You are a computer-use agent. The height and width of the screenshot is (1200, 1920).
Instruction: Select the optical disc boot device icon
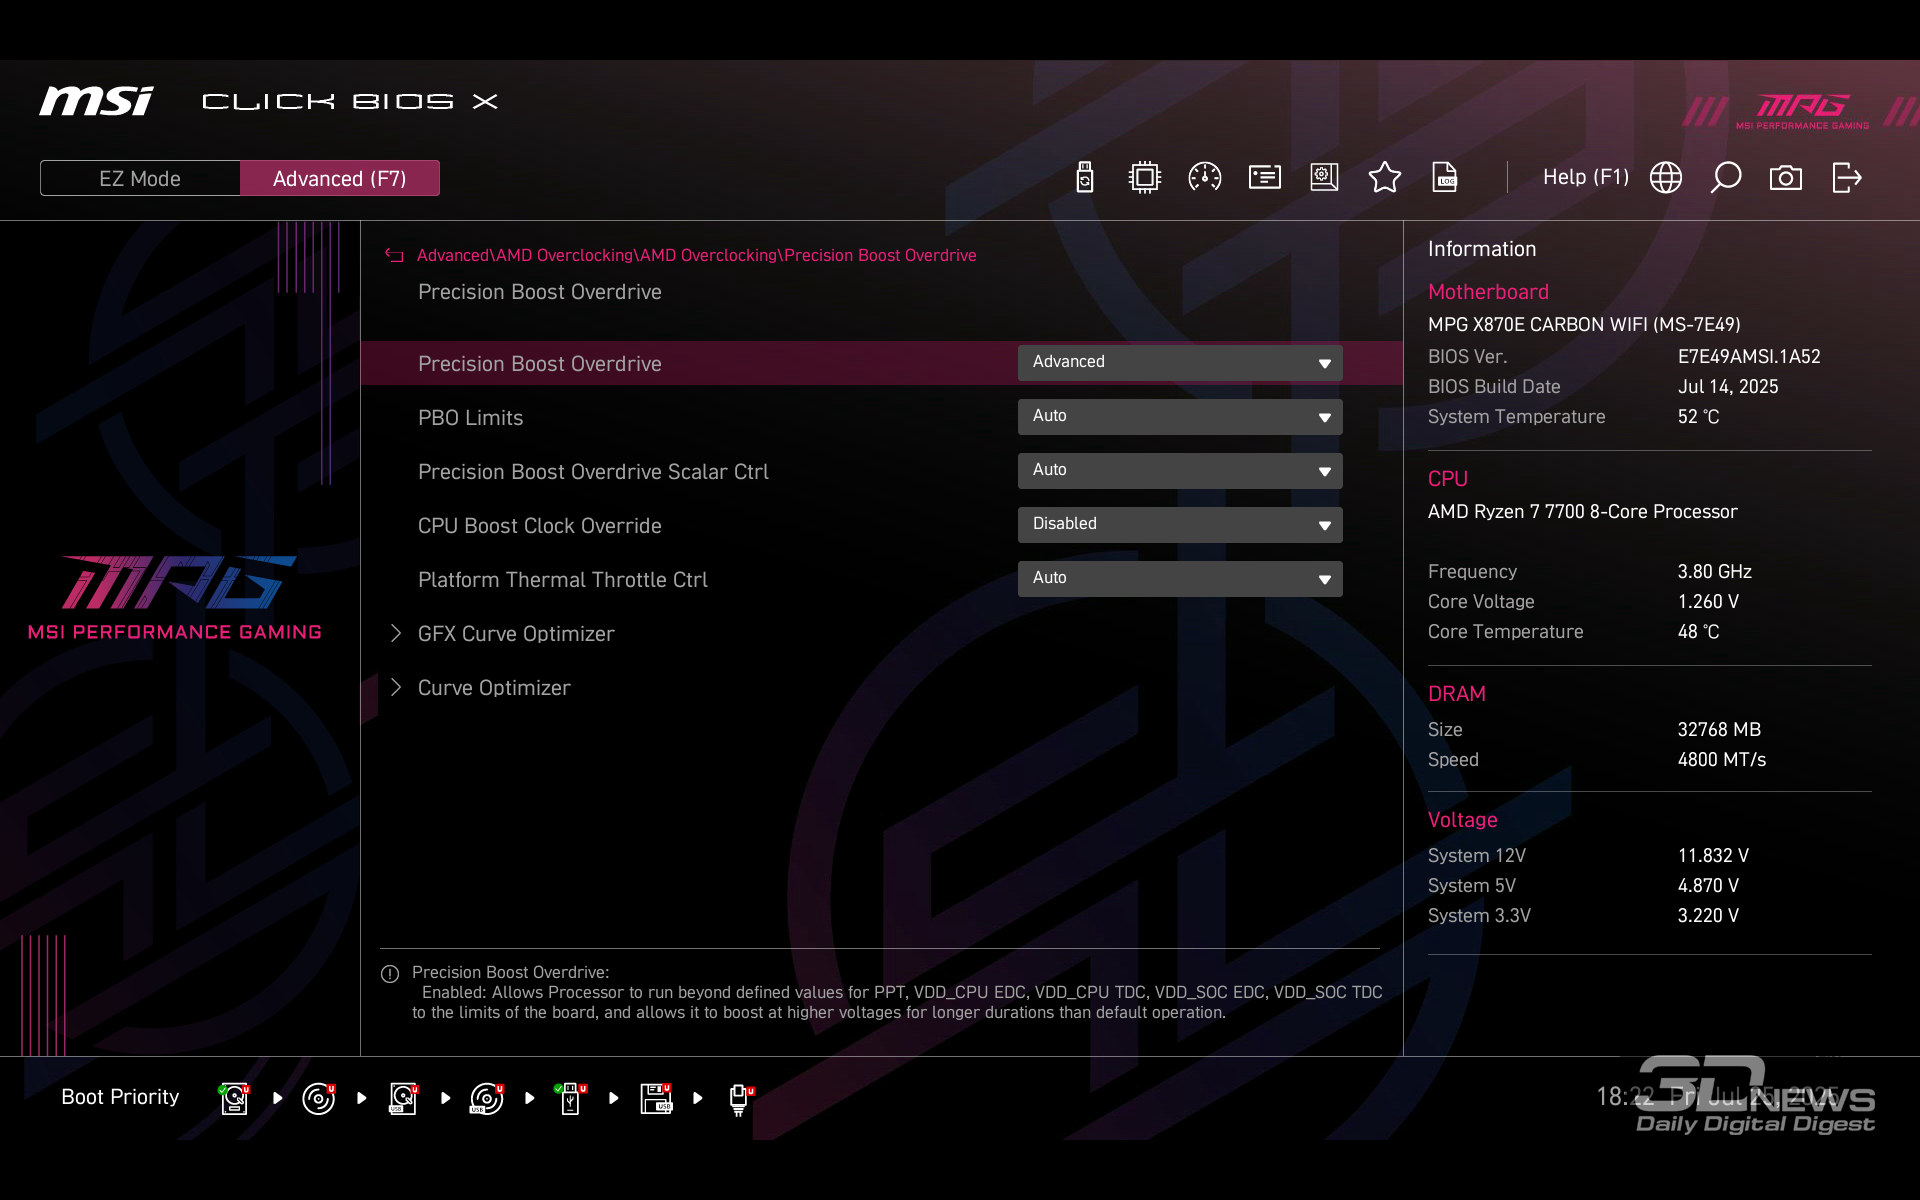point(319,1098)
